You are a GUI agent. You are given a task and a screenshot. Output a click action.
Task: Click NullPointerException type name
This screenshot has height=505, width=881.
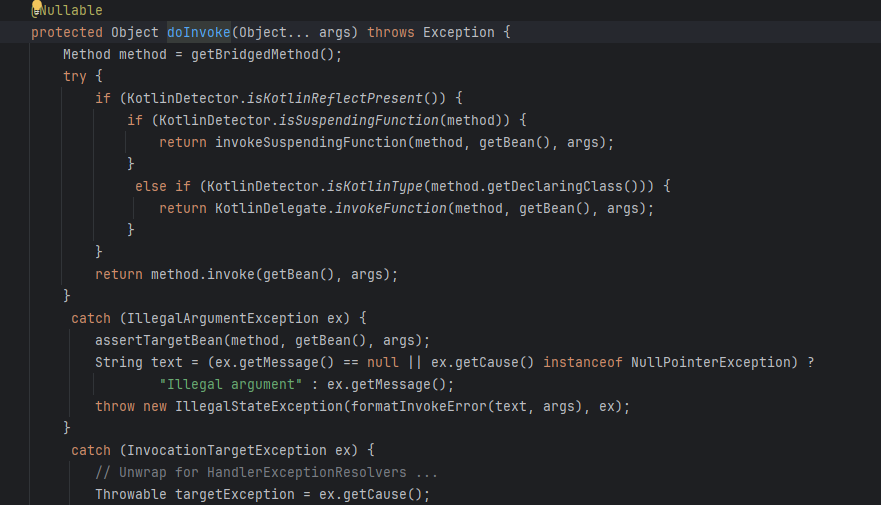(711, 362)
